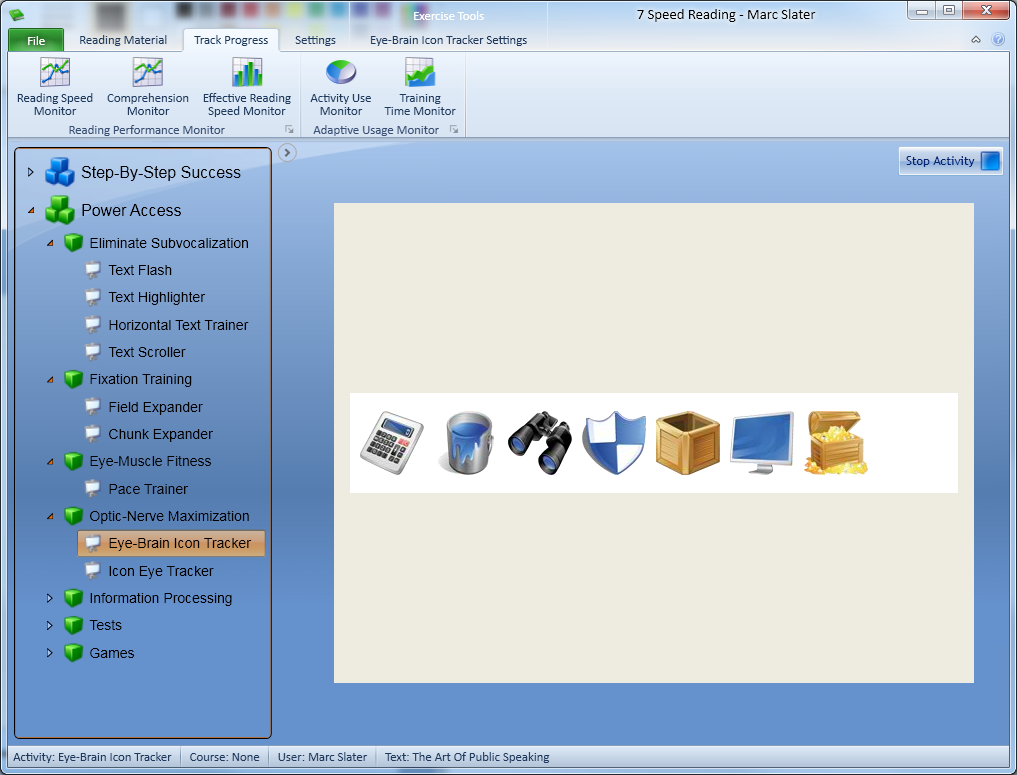Expand the Information Processing category
This screenshot has width=1017, height=775.
(50, 598)
